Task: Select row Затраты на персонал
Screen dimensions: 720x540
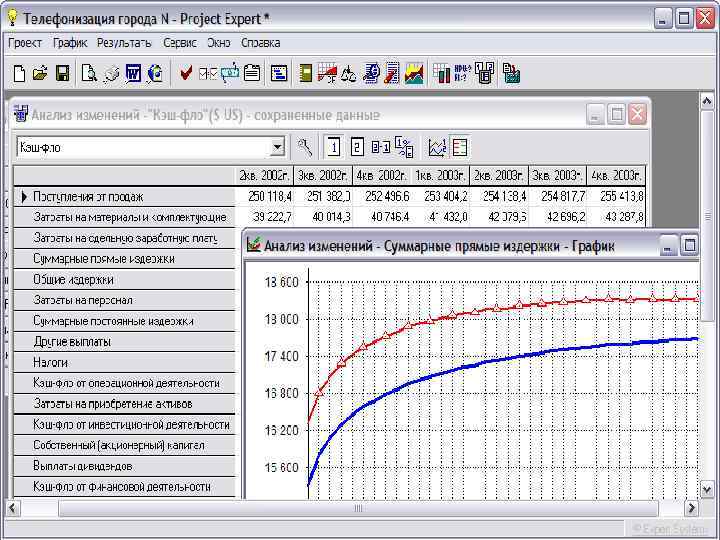Action: point(124,300)
